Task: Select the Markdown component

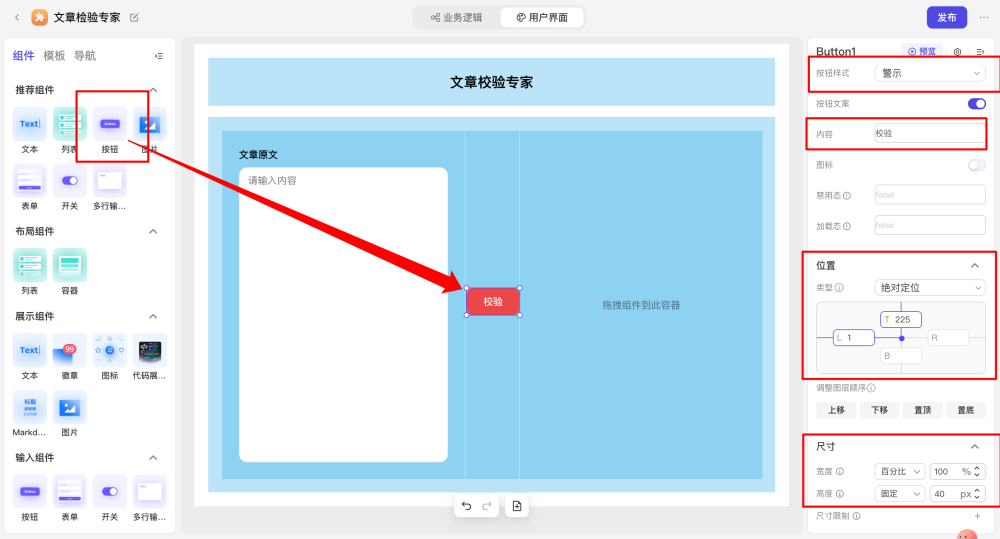Action: click(29, 413)
